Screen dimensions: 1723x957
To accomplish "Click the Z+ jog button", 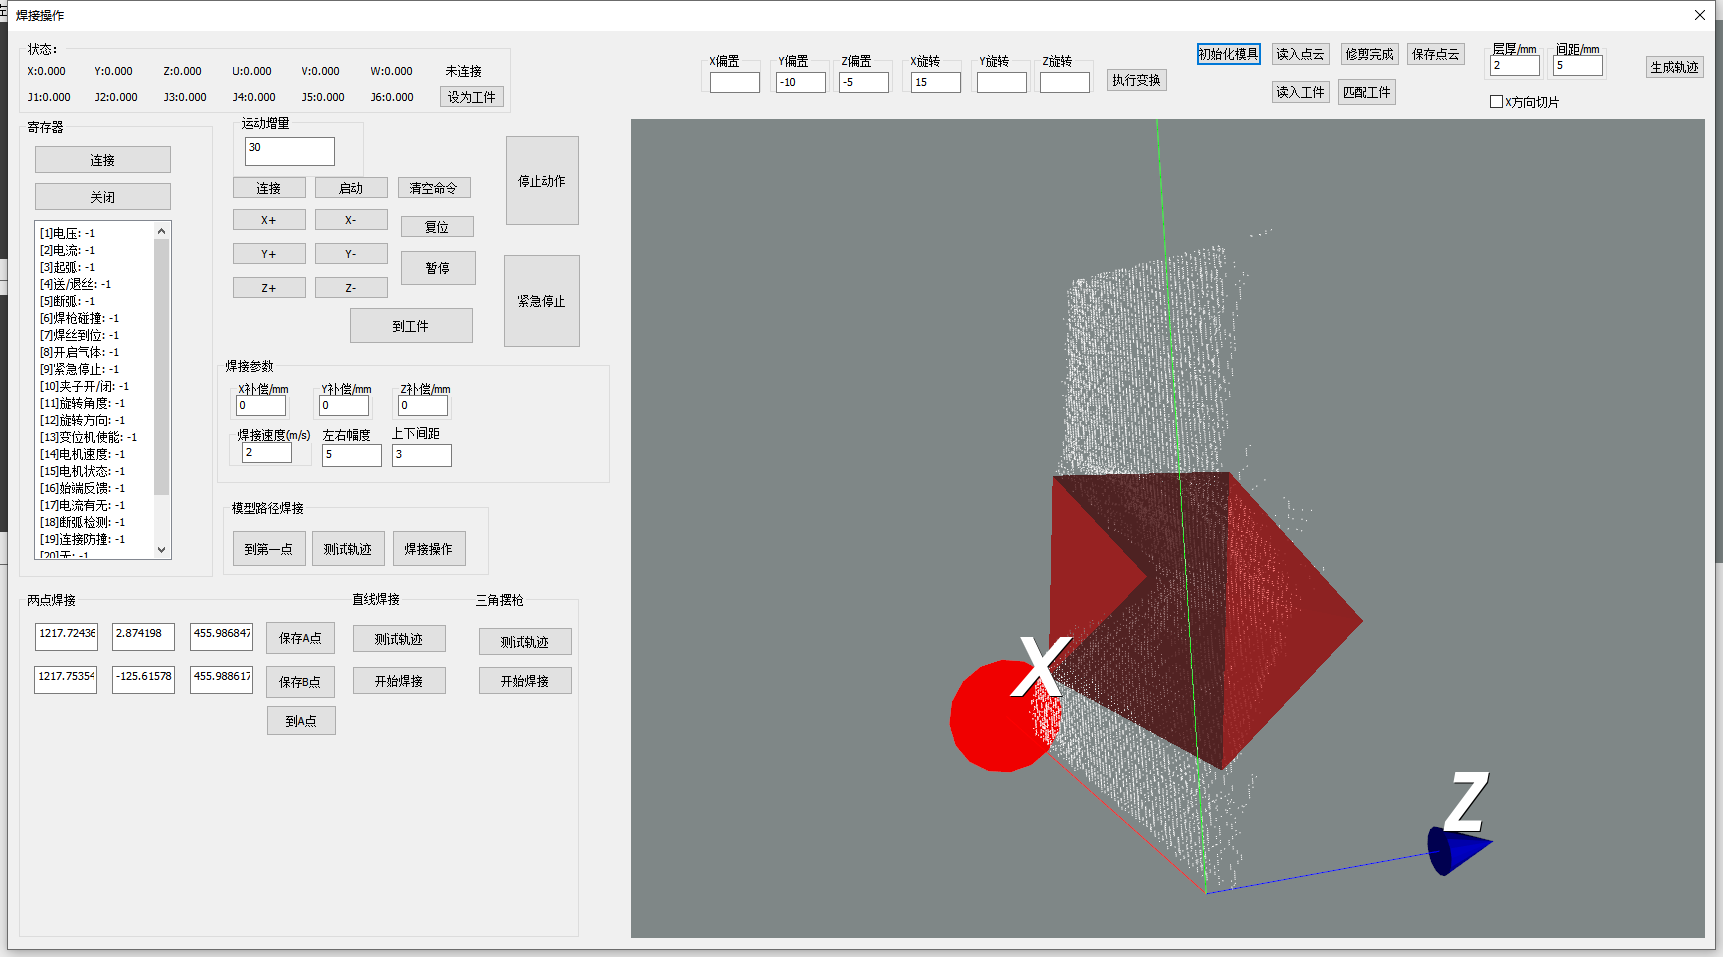I will click(269, 288).
